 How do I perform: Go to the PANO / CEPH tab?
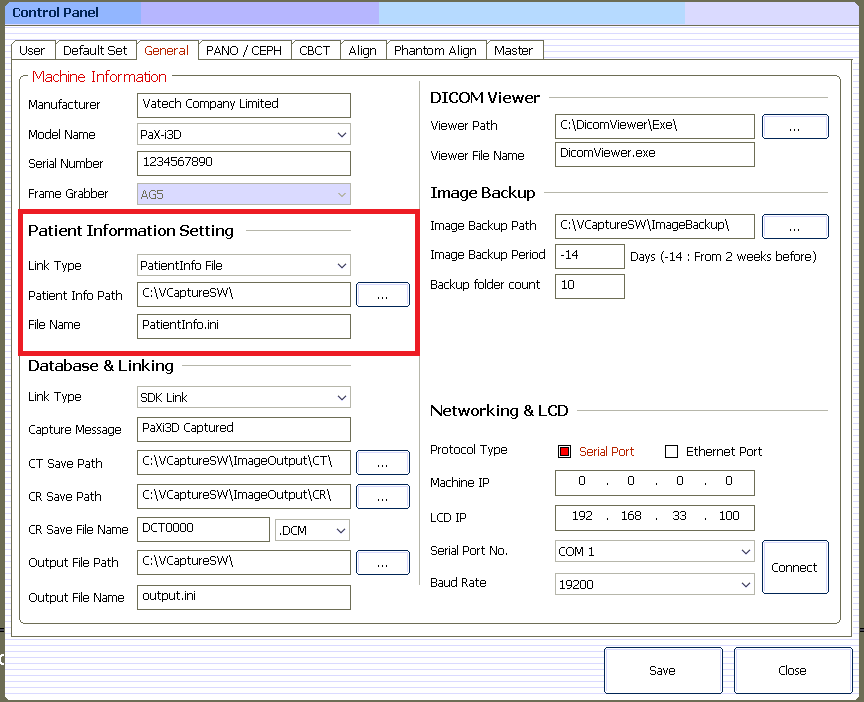pos(244,50)
